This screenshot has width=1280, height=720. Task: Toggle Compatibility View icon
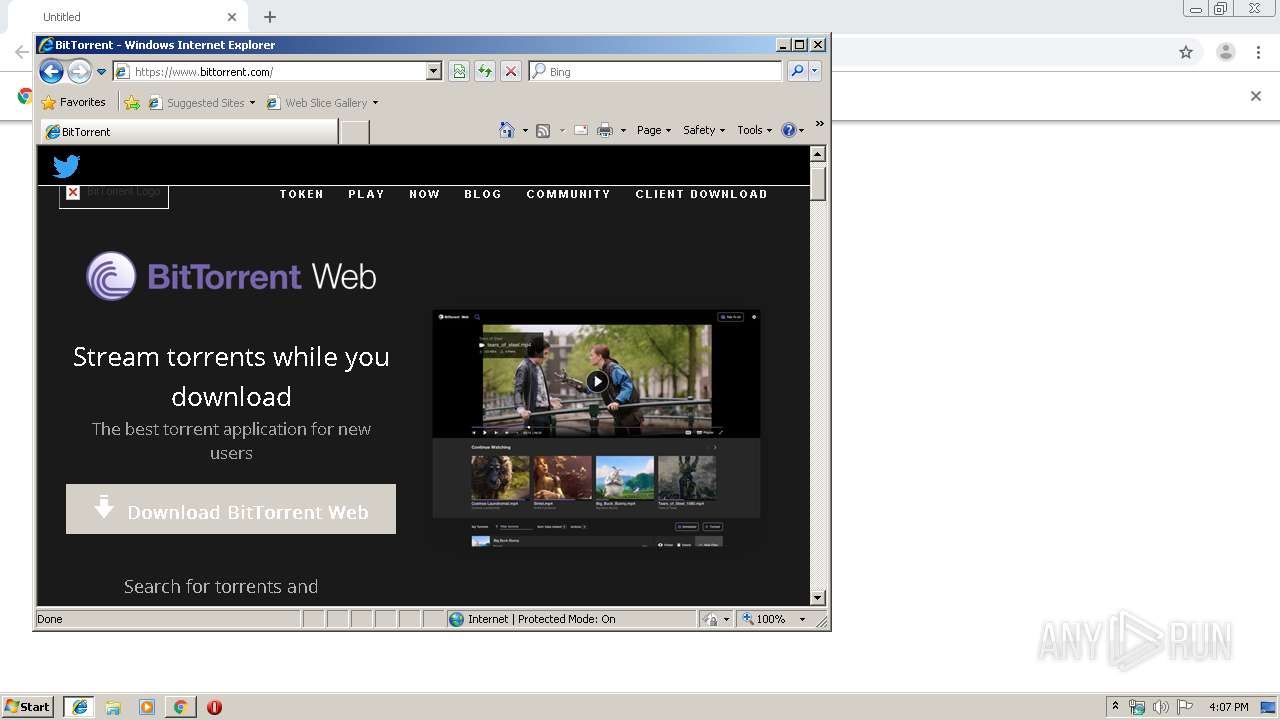(x=459, y=71)
